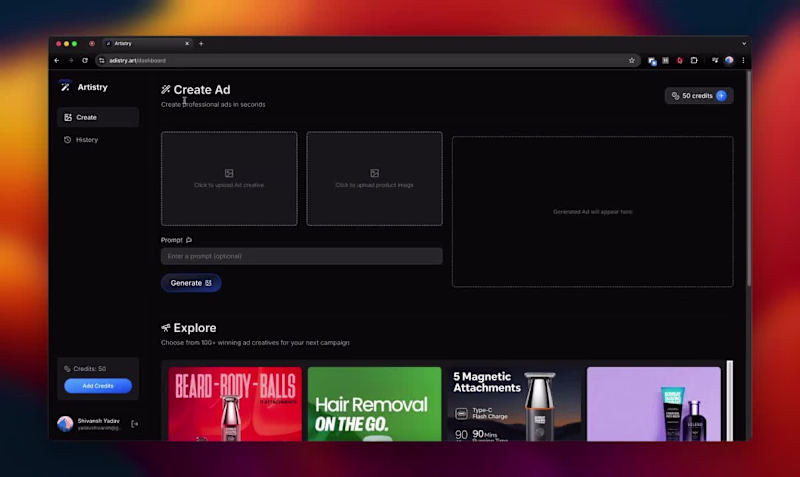Click the image icon in product image box

click(374, 173)
